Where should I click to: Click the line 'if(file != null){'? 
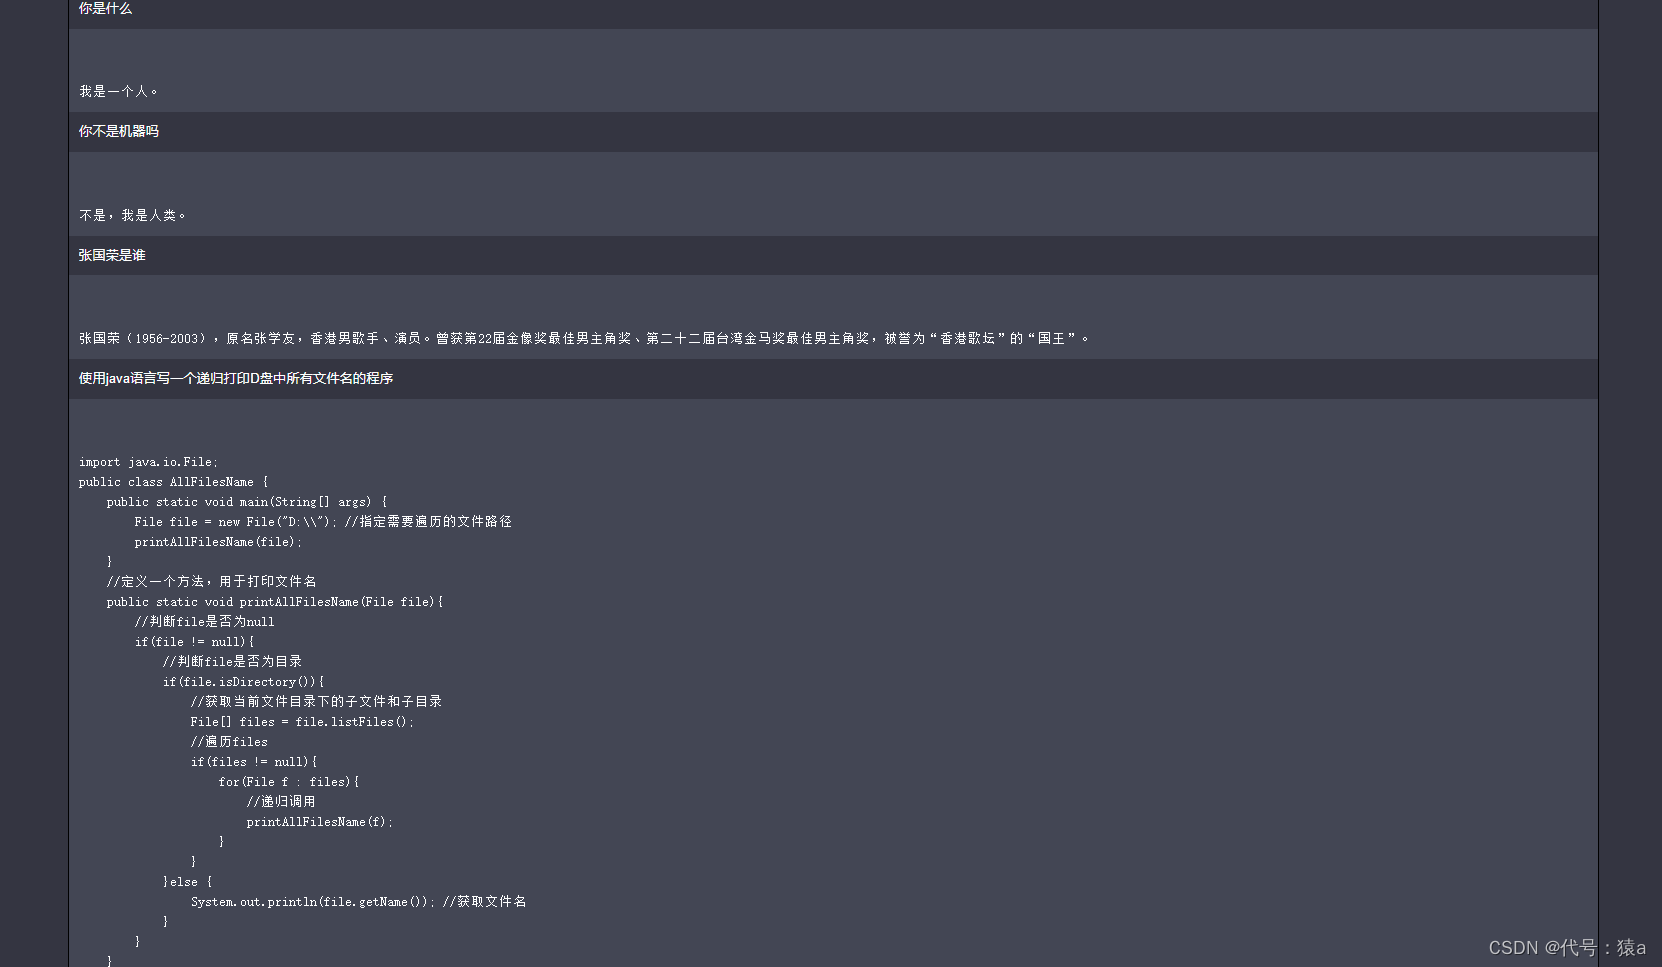(195, 642)
